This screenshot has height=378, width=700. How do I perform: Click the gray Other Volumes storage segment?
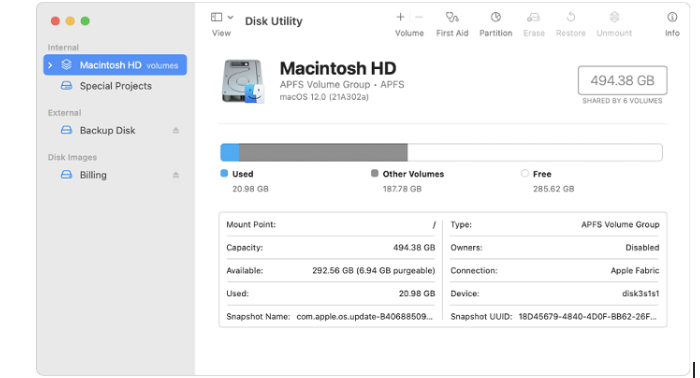click(323, 152)
